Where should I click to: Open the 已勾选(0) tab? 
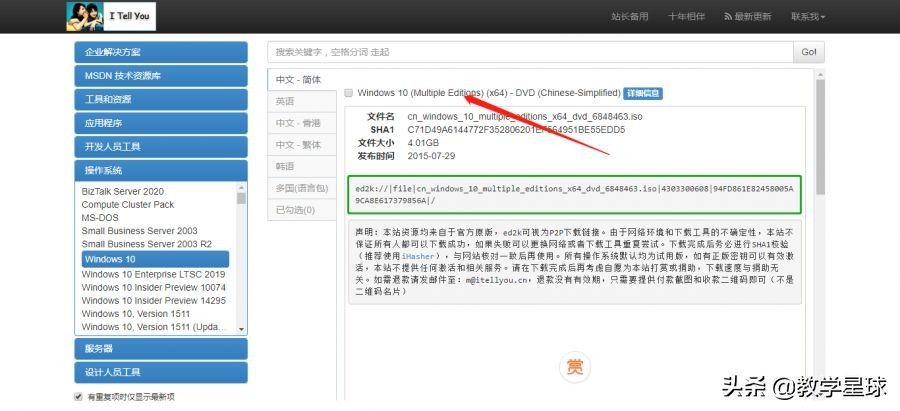302,210
